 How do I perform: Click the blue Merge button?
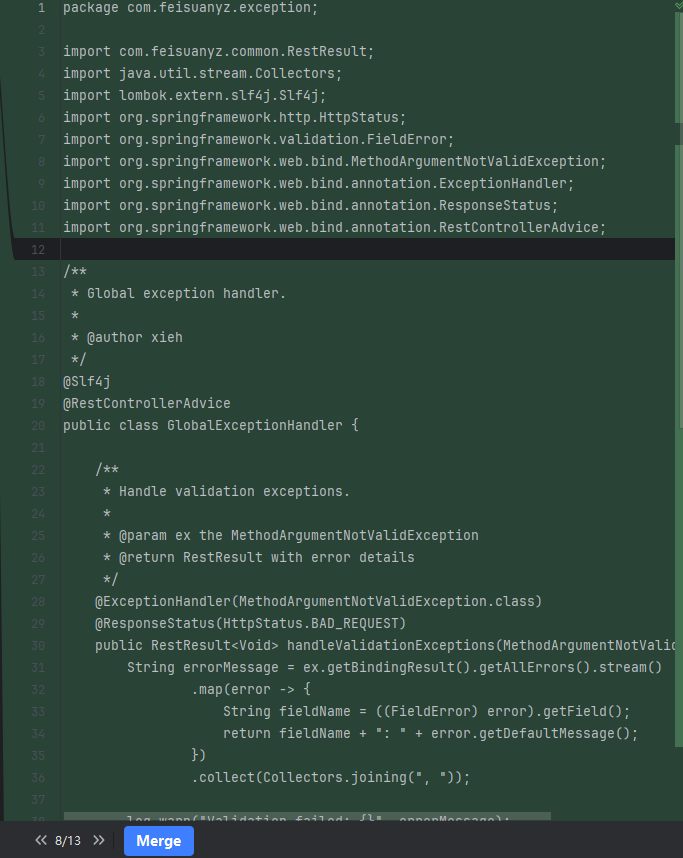[158, 841]
